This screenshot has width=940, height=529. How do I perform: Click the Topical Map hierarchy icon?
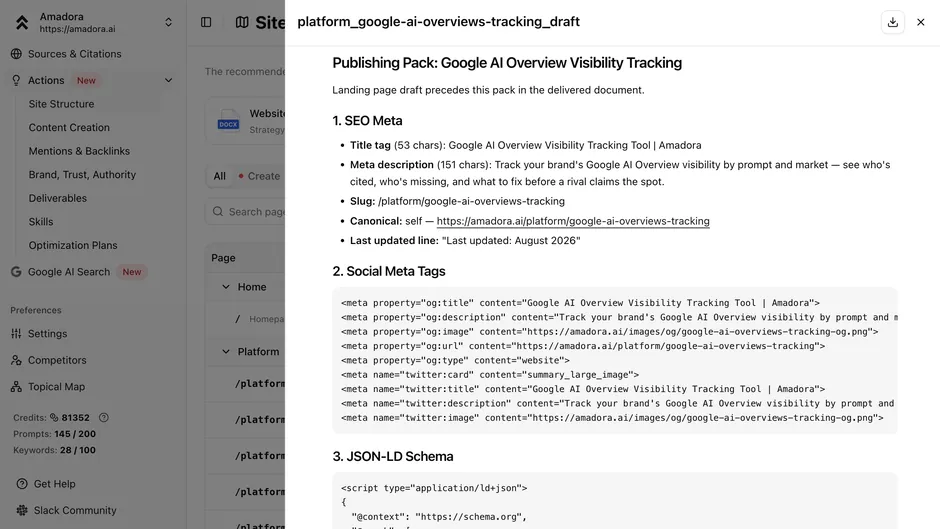[16, 387]
